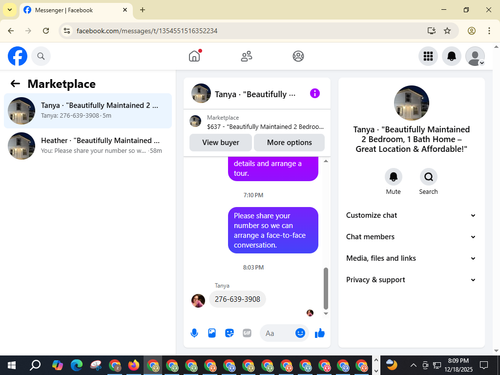Open the emoji picker smiley icon
This screenshot has width=500, height=375.
point(300,333)
